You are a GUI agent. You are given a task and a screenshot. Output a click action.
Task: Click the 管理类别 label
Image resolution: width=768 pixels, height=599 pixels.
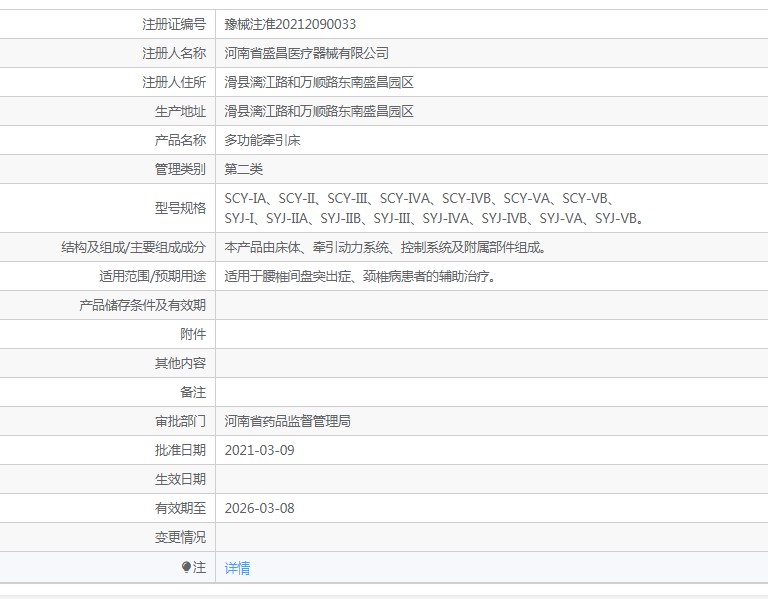[180, 169]
